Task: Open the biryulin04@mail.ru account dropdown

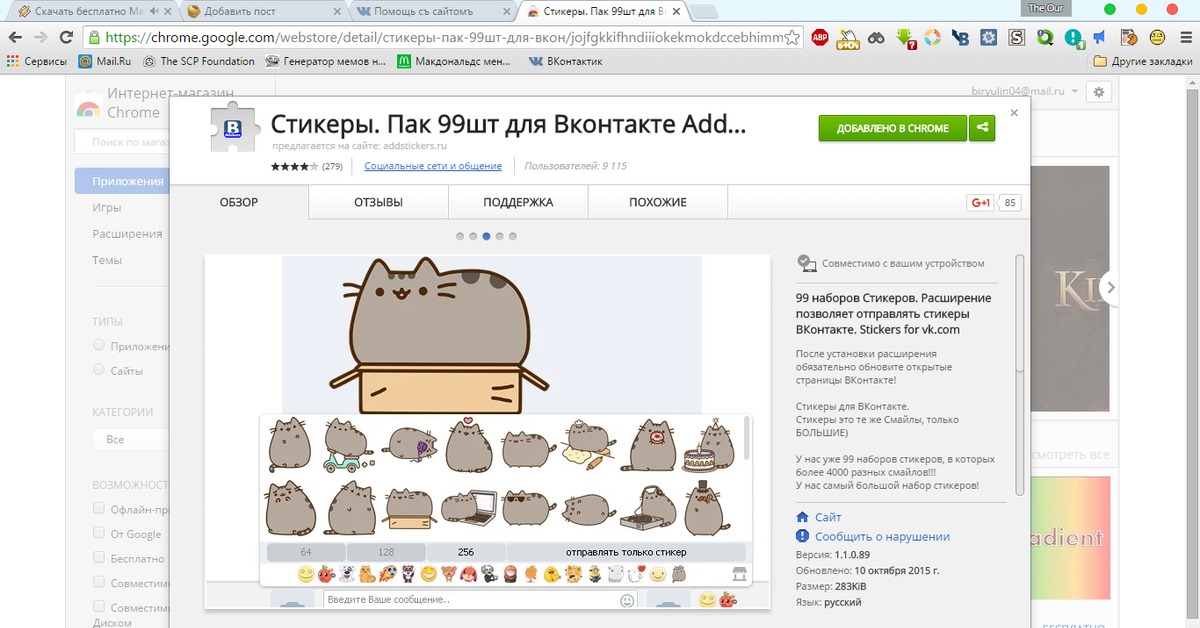Action: (1025, 91)
